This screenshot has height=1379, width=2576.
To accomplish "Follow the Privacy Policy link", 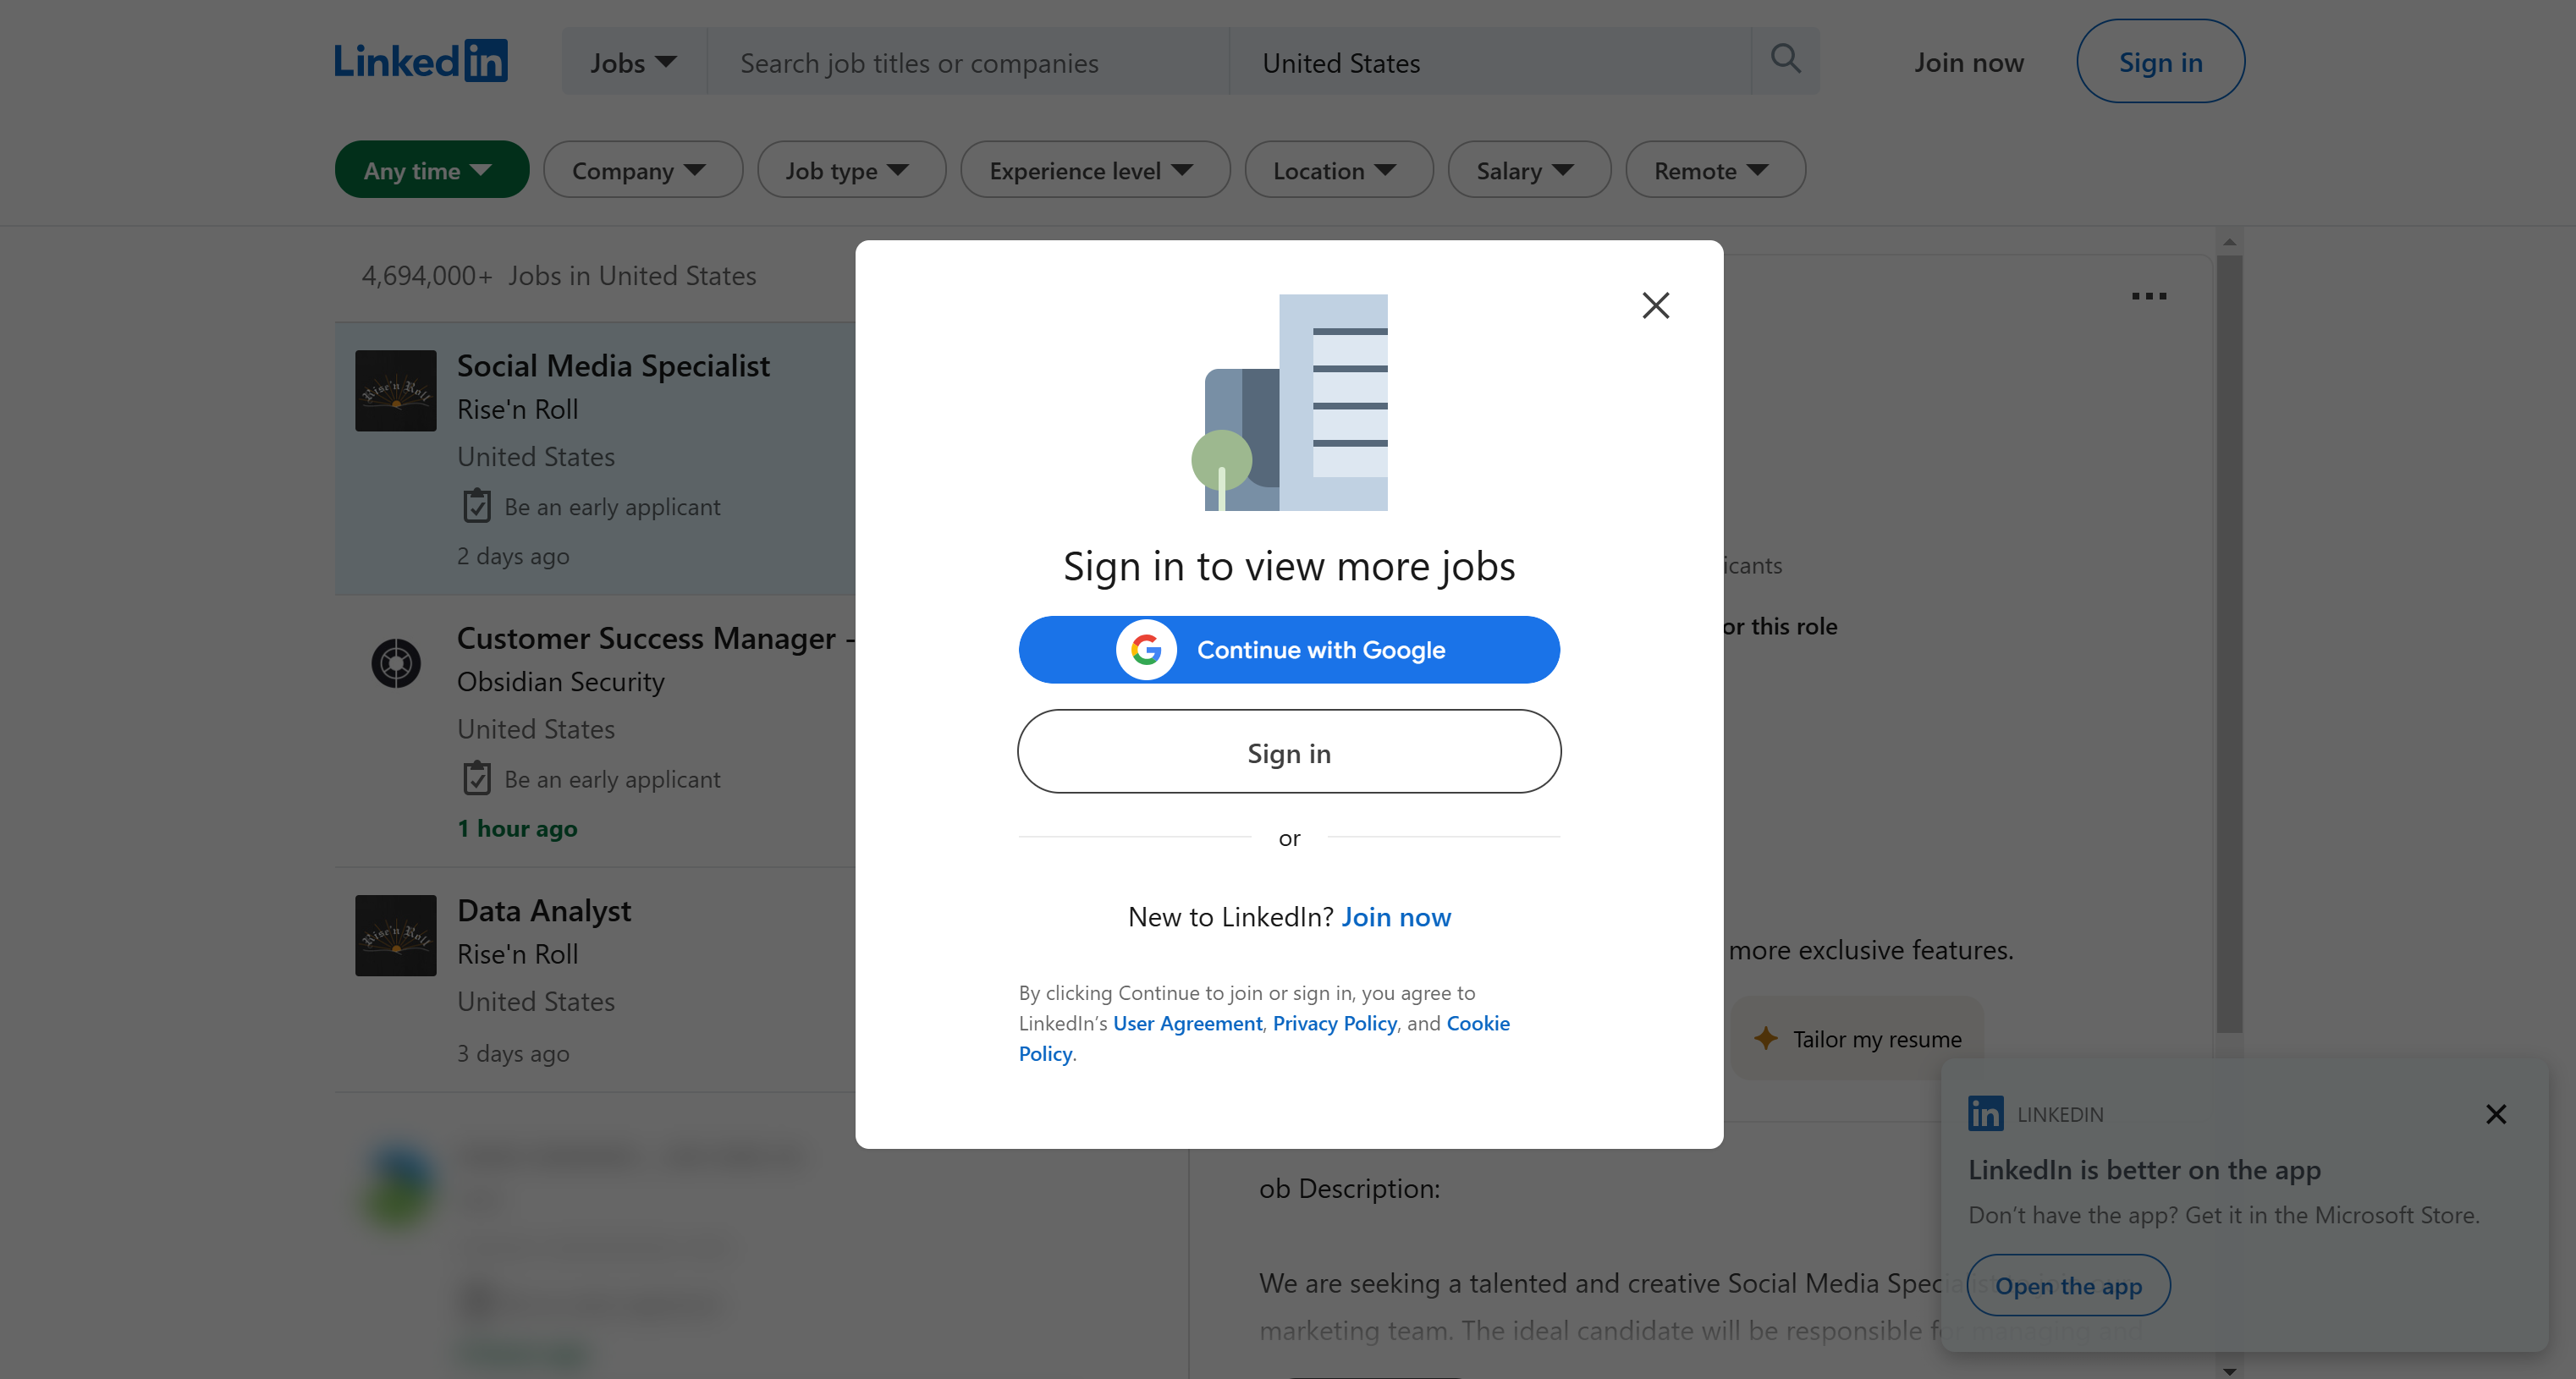I will pos(1334,1023).
